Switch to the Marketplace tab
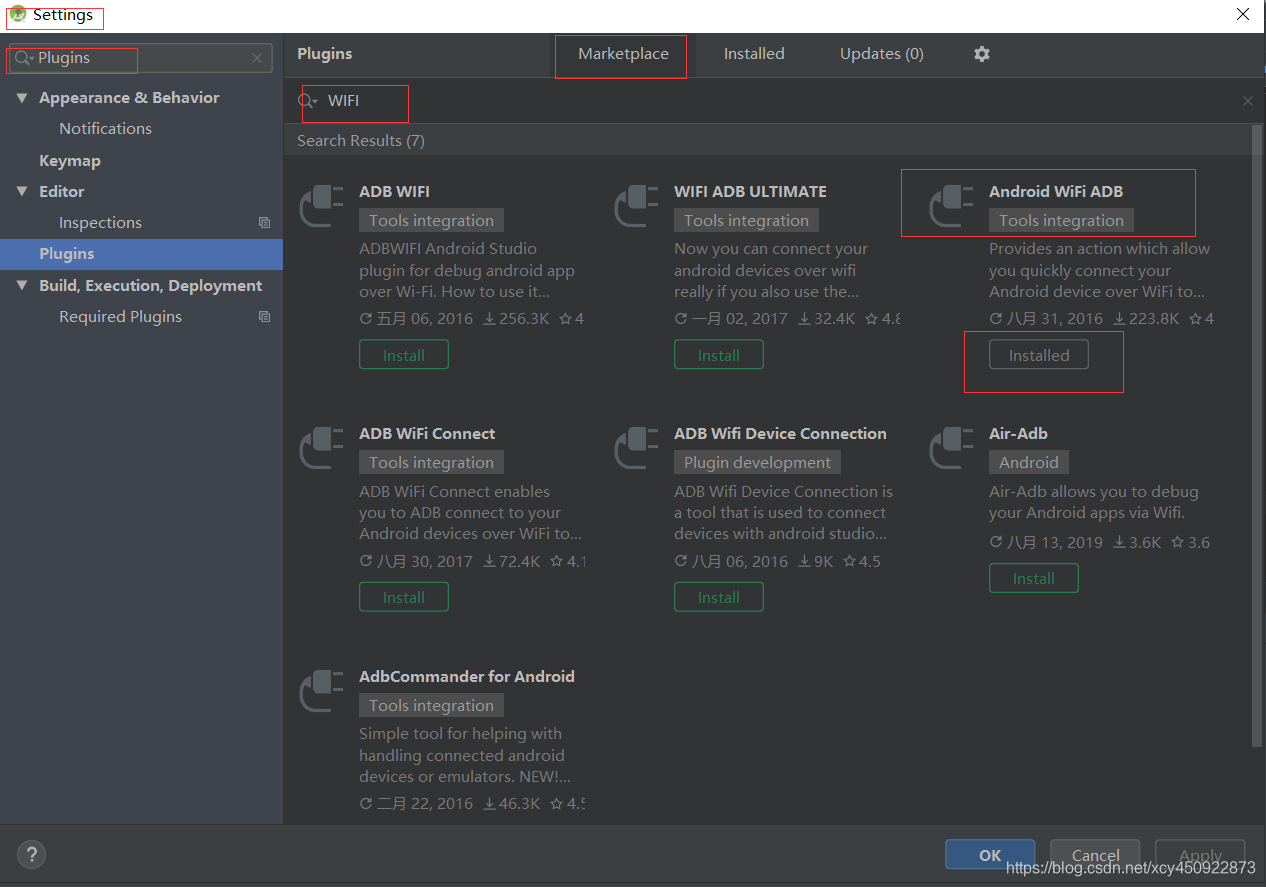This screenshot has width=1266, height=887. coord(623,54)
